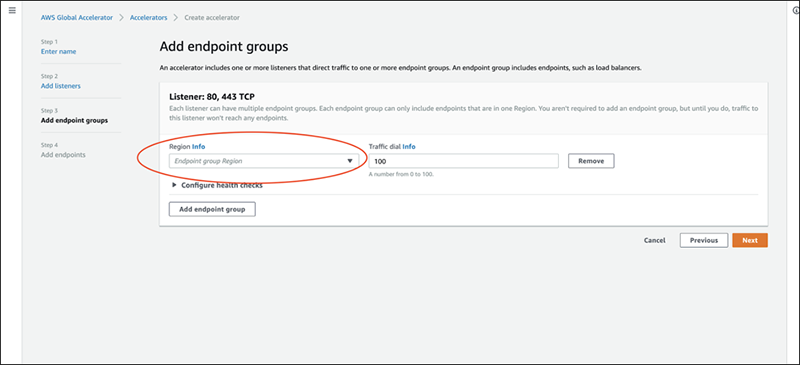Viewport: 800px width, 365px height.
Task: Open the Endpoint group Region dropdown
Action: [x=264, y=161]
